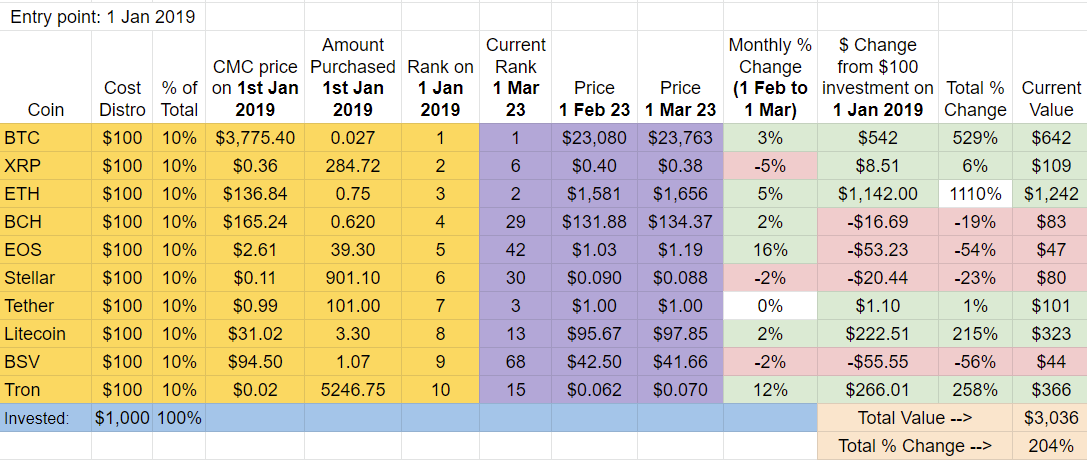Select EOS dollar change -$53.23
Screen dimensions: 1087x460
click(x=878, y=249)
